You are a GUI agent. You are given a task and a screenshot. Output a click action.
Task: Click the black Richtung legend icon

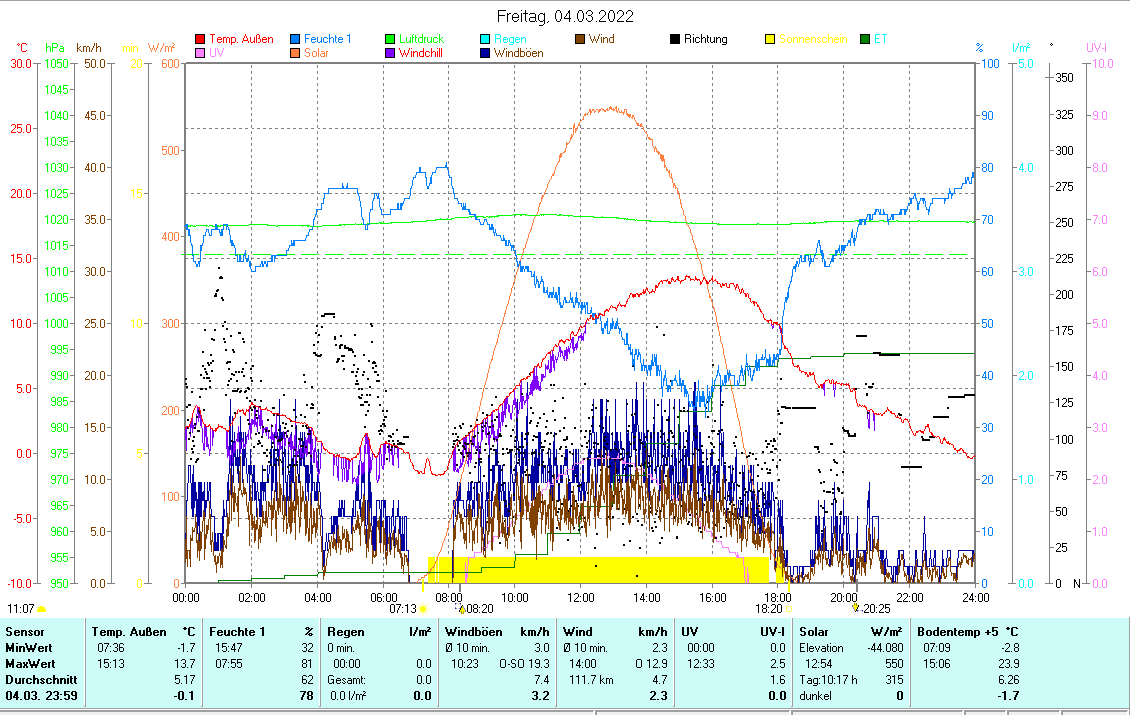(675, 40)
